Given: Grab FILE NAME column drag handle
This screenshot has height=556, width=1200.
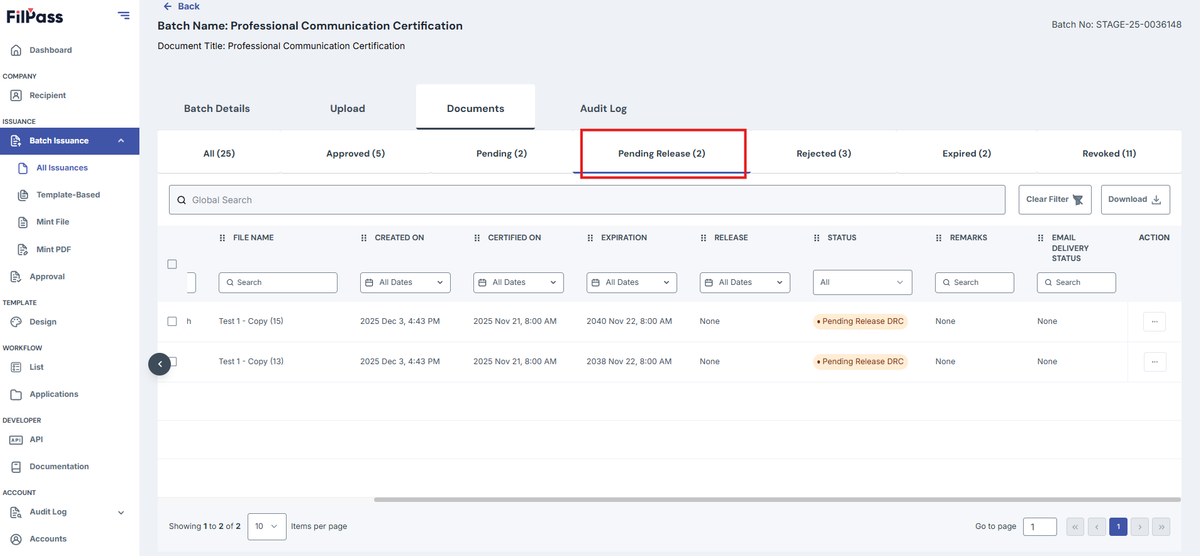Looking at the screenshot, I should pos(222,238).
